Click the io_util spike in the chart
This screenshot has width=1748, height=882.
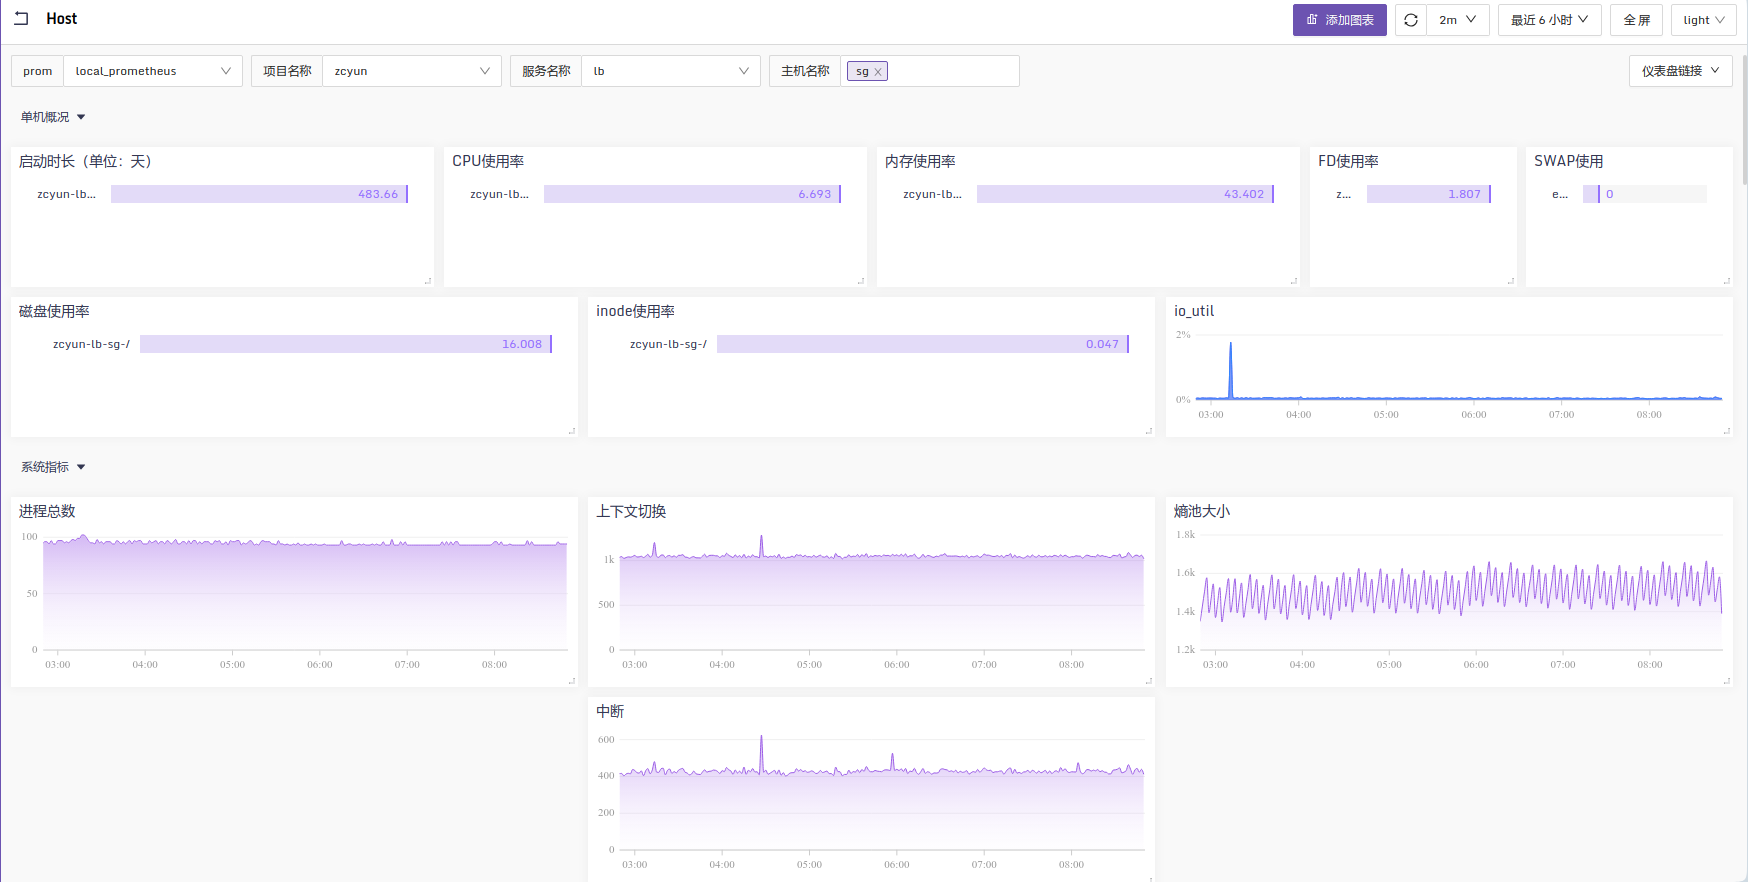pyautogui.click(x=1231, y=370)
